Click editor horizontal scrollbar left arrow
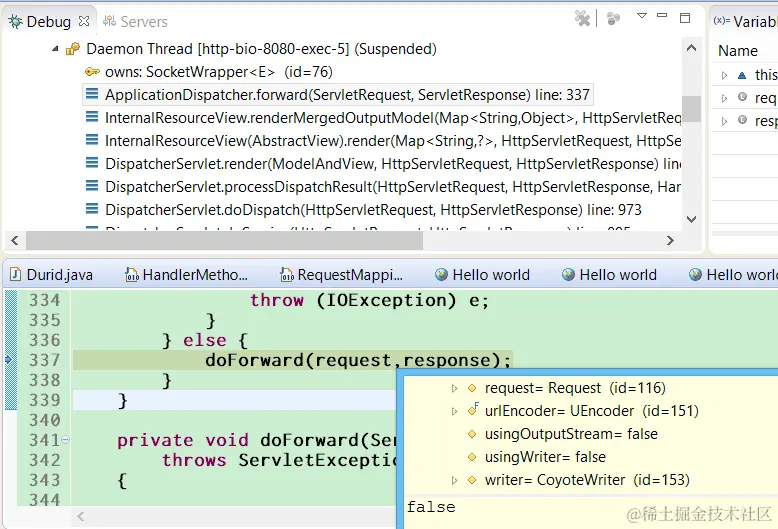 [x=80, y=517]
